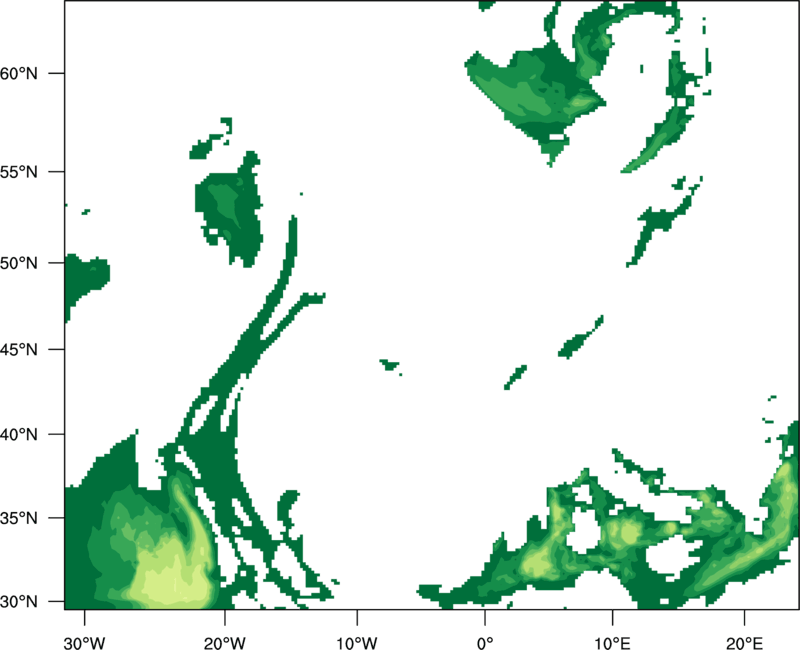This screenshot has width=800, height=650.
Task: Click the 30°W longitude label
Action: (x=84, y=643)
